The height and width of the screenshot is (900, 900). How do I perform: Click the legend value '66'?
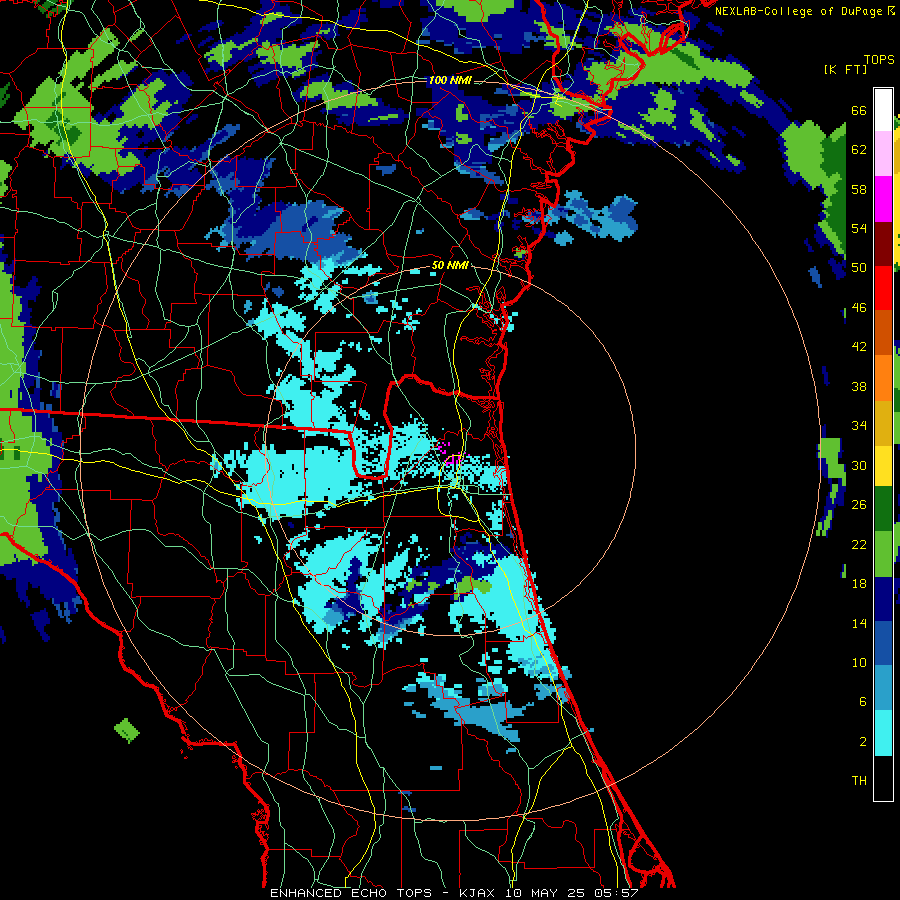(859, 111)
